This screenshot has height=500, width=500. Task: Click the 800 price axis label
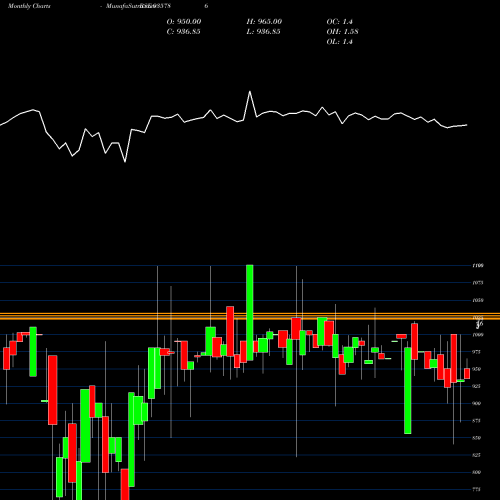[477, 472]
